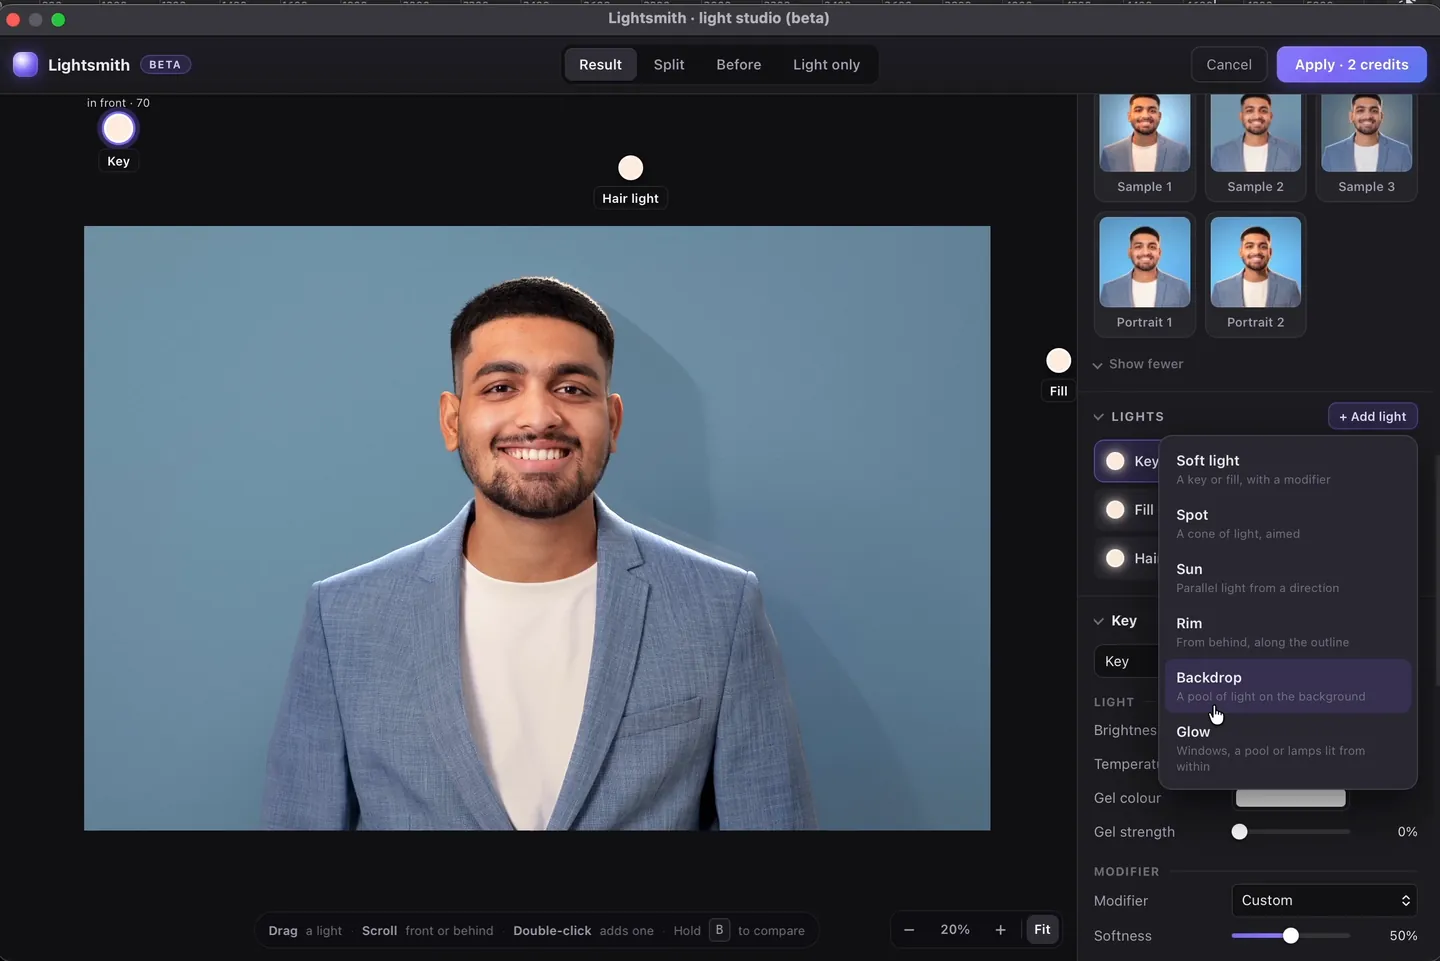
Task: Choose Spot from the Add light menu
Action: (1288, 523)
